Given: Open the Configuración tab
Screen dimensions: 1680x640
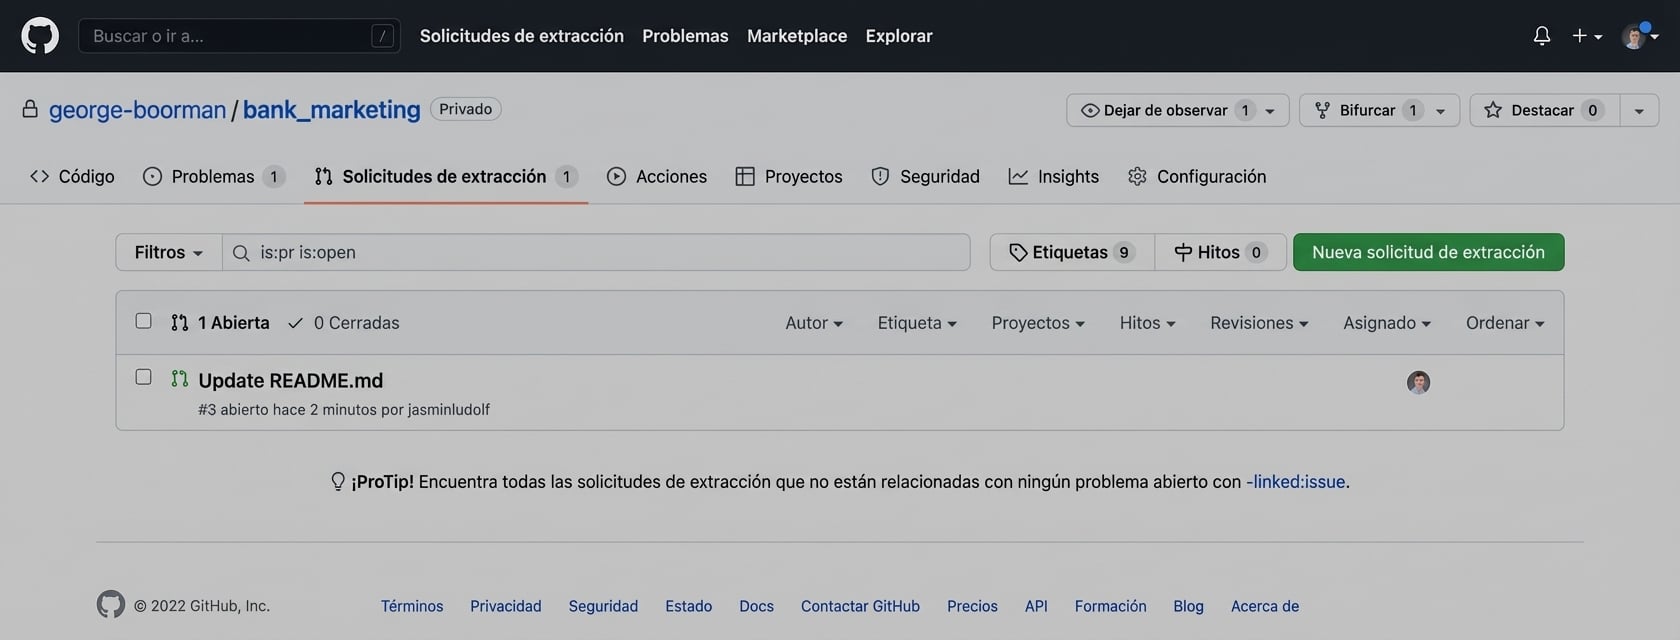Looking at the screenshot, I should (1197, 176).
